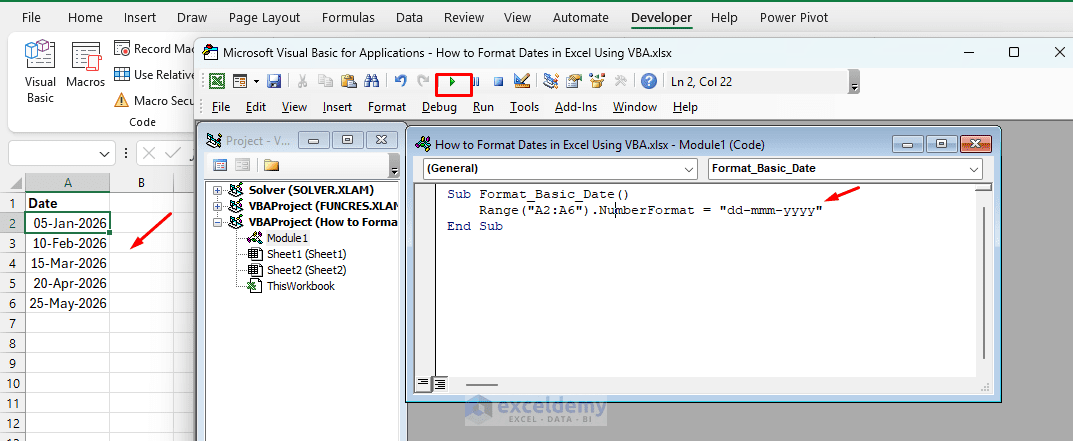The image size is (1073, 441).
Task: Open Project panel toolbar options arrow
Action: [x=394, y=166]
